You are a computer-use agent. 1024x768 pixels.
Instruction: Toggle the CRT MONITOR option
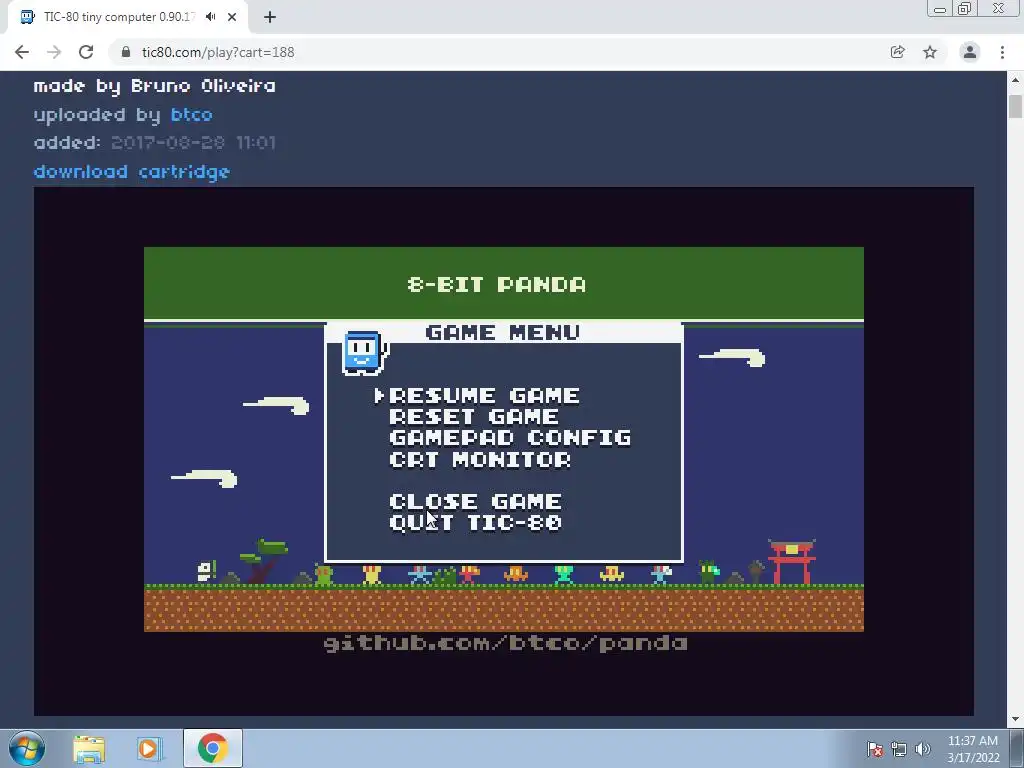(480, 459)
